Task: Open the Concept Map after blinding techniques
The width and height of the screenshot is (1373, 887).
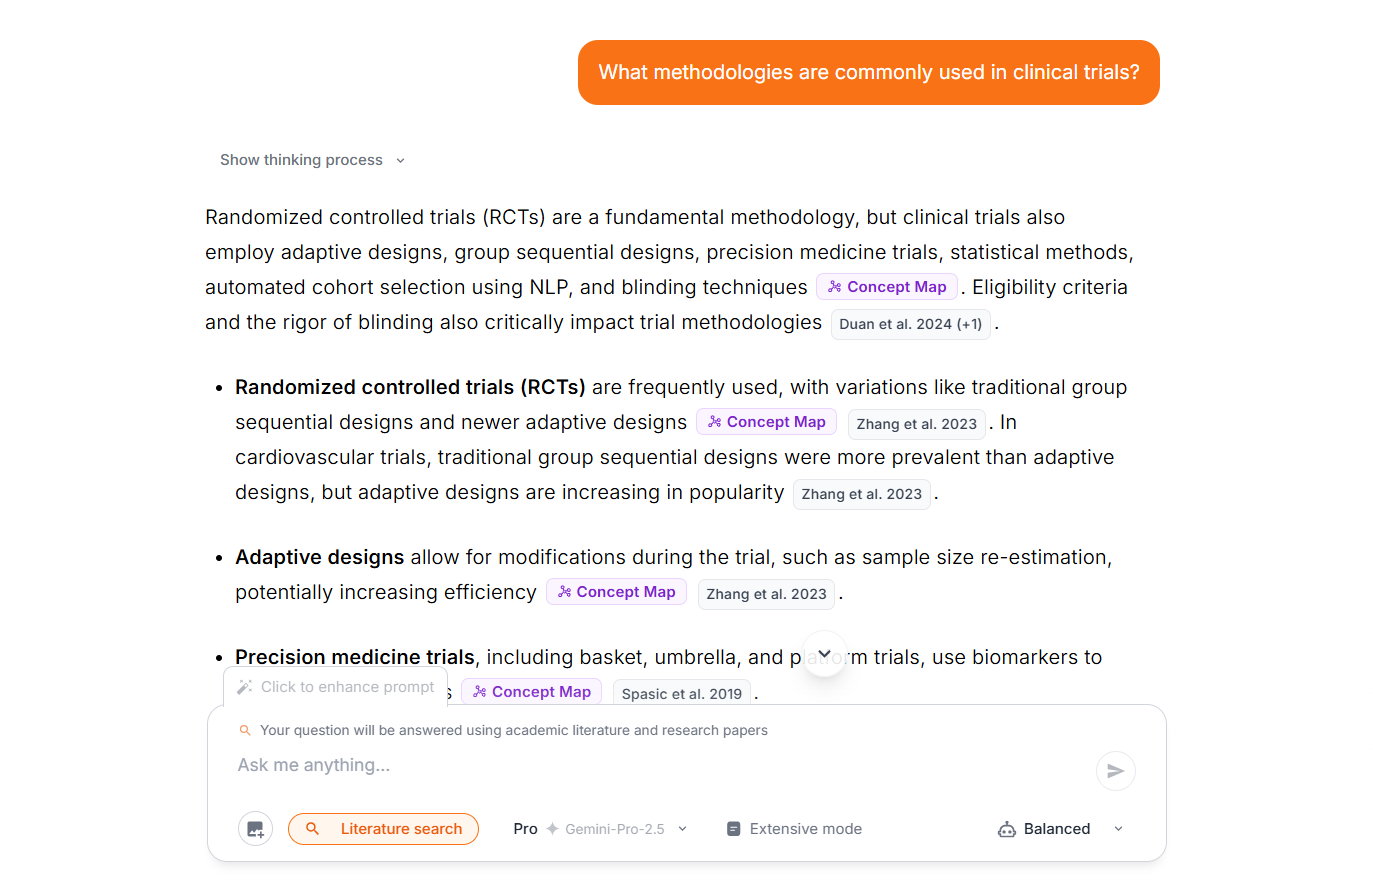Action: point(886,286)
